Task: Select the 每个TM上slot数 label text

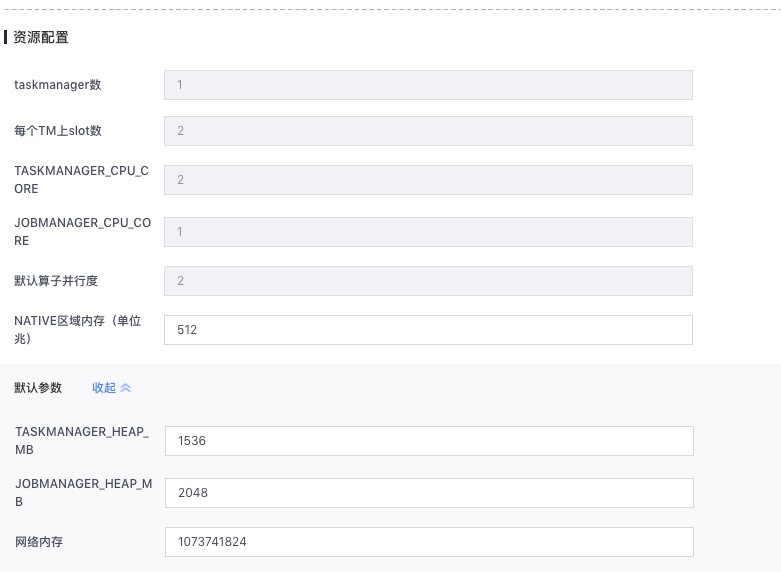Action: point(57,131)
